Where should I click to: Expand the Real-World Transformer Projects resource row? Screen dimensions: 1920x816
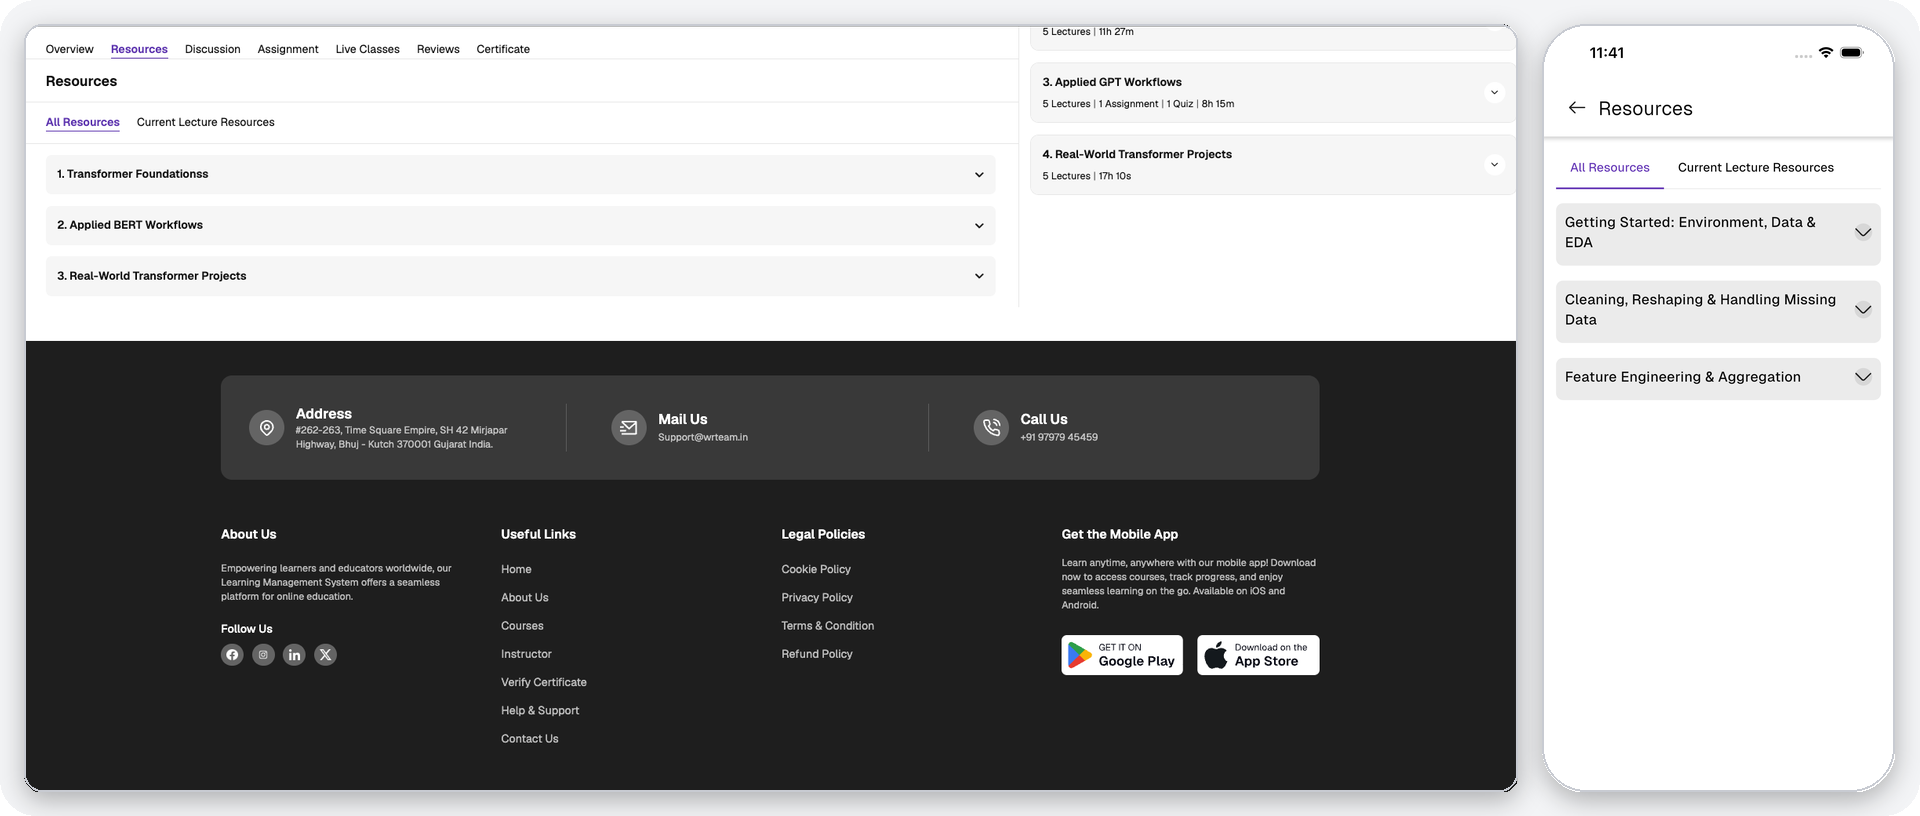pos(520,276)
